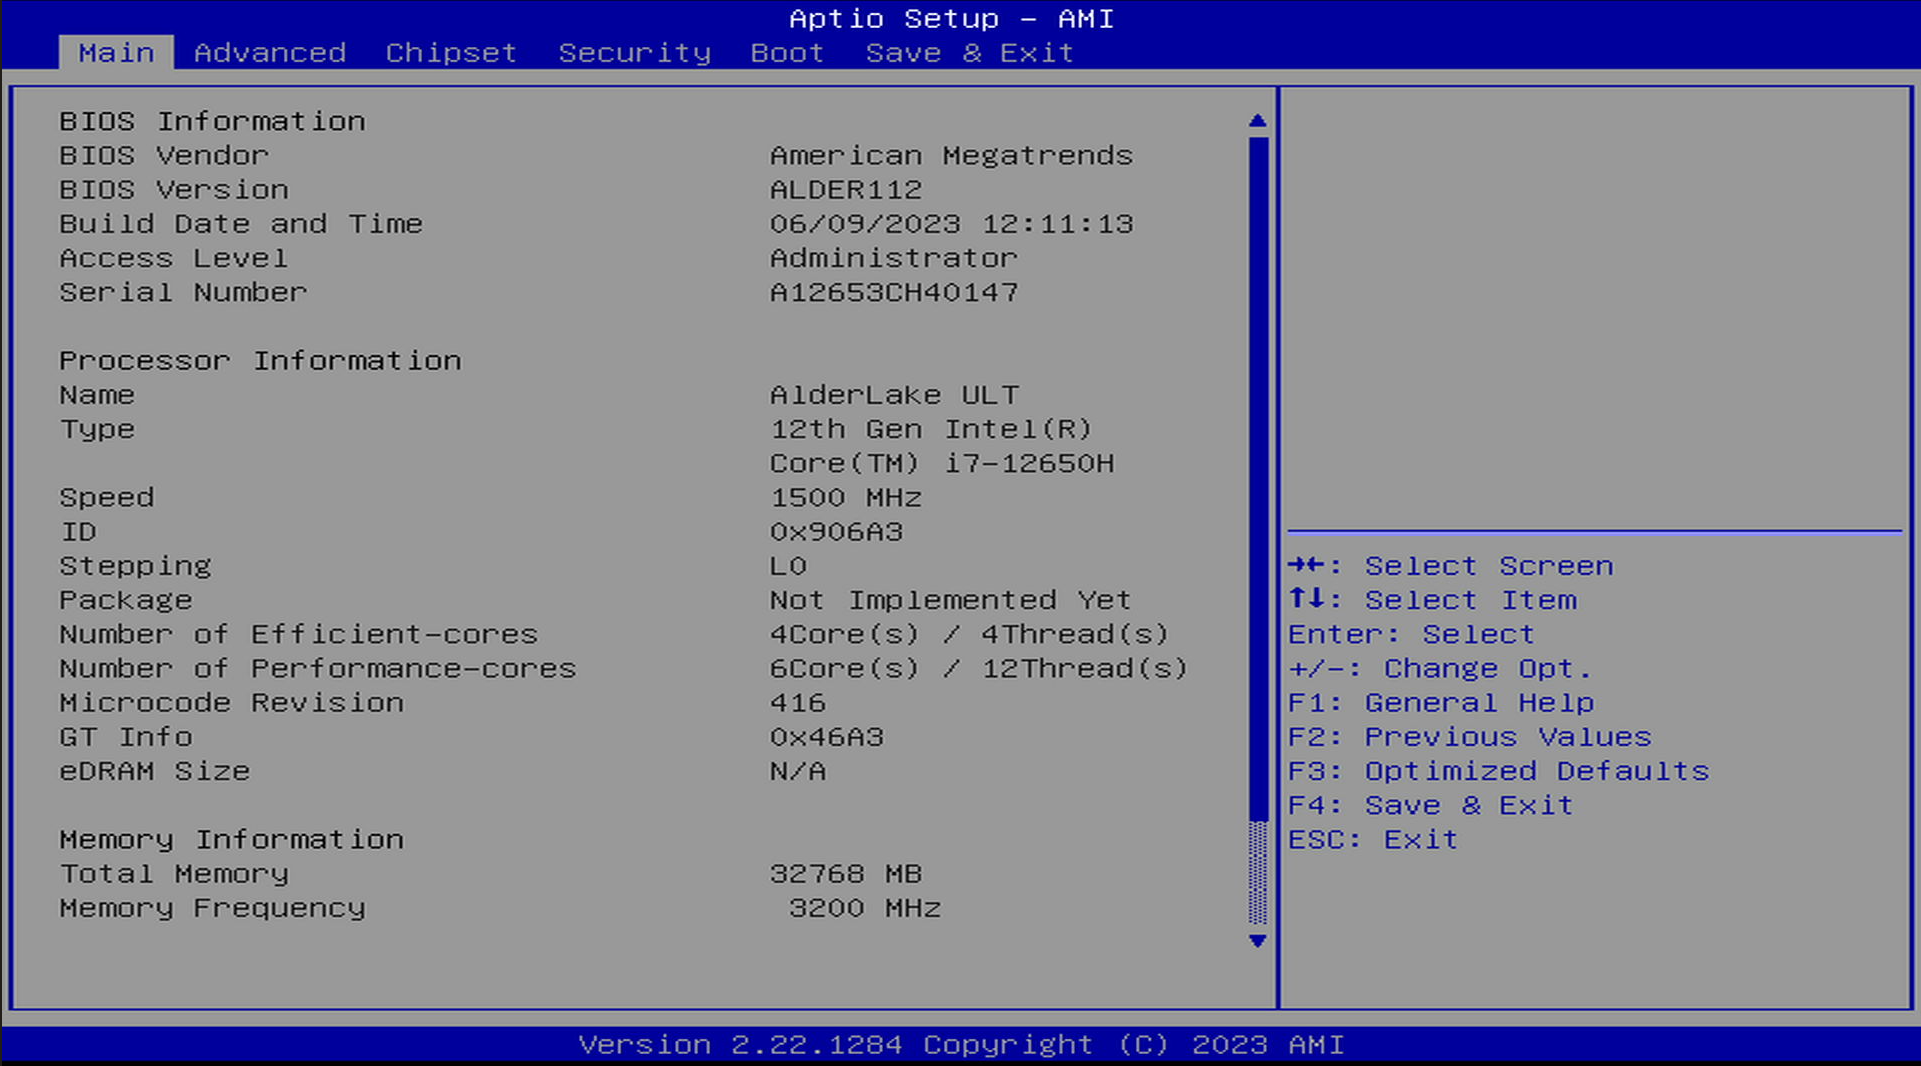Image resolution: width=1921 pixels, height=1066 pixels.
Task: Click the N/A eDRAM value
Action: click(798, 771)
